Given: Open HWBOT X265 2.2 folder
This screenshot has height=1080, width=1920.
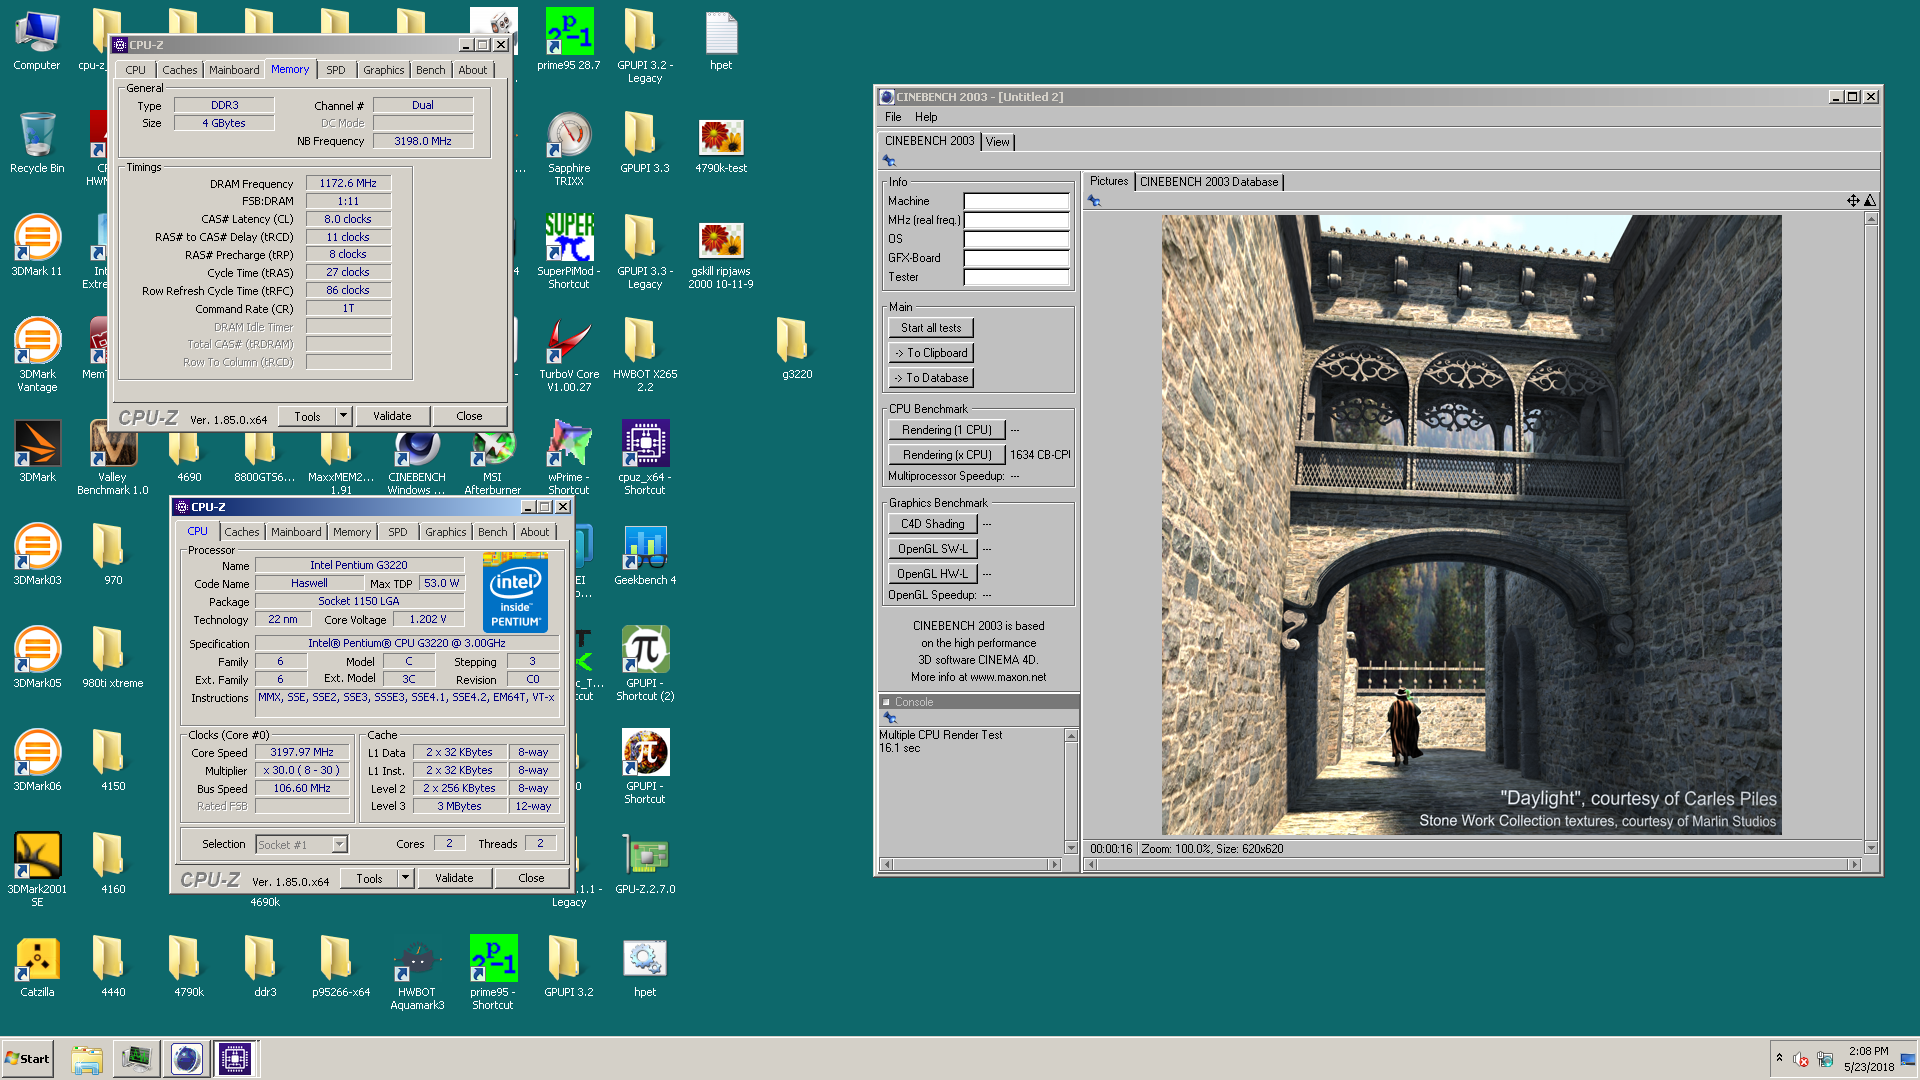Looking at the screenshot, I should coord(645,355).
